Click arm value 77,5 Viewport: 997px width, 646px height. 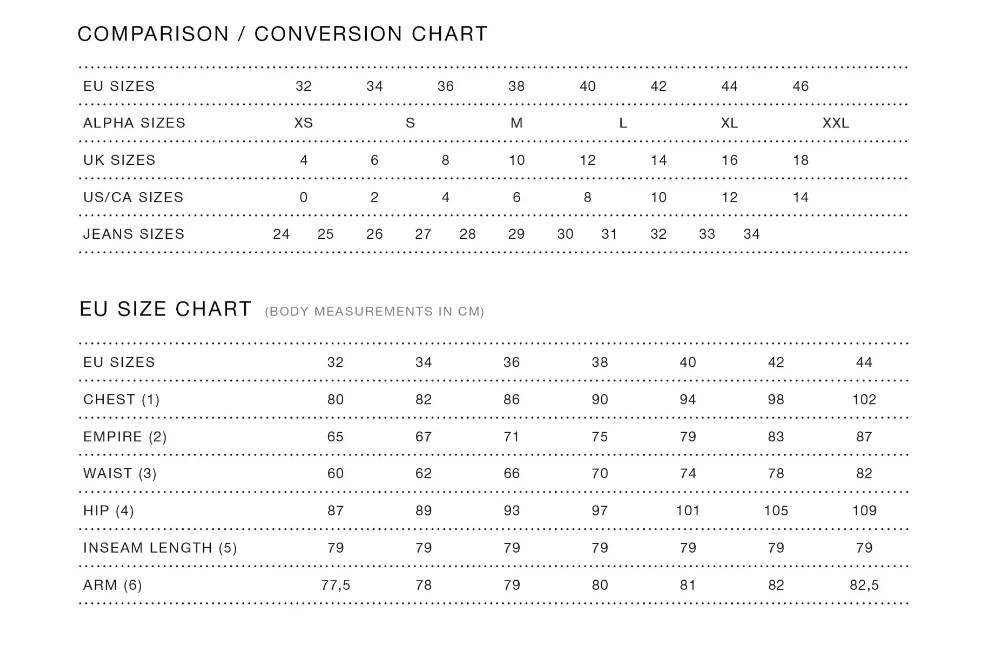[335, 586]
